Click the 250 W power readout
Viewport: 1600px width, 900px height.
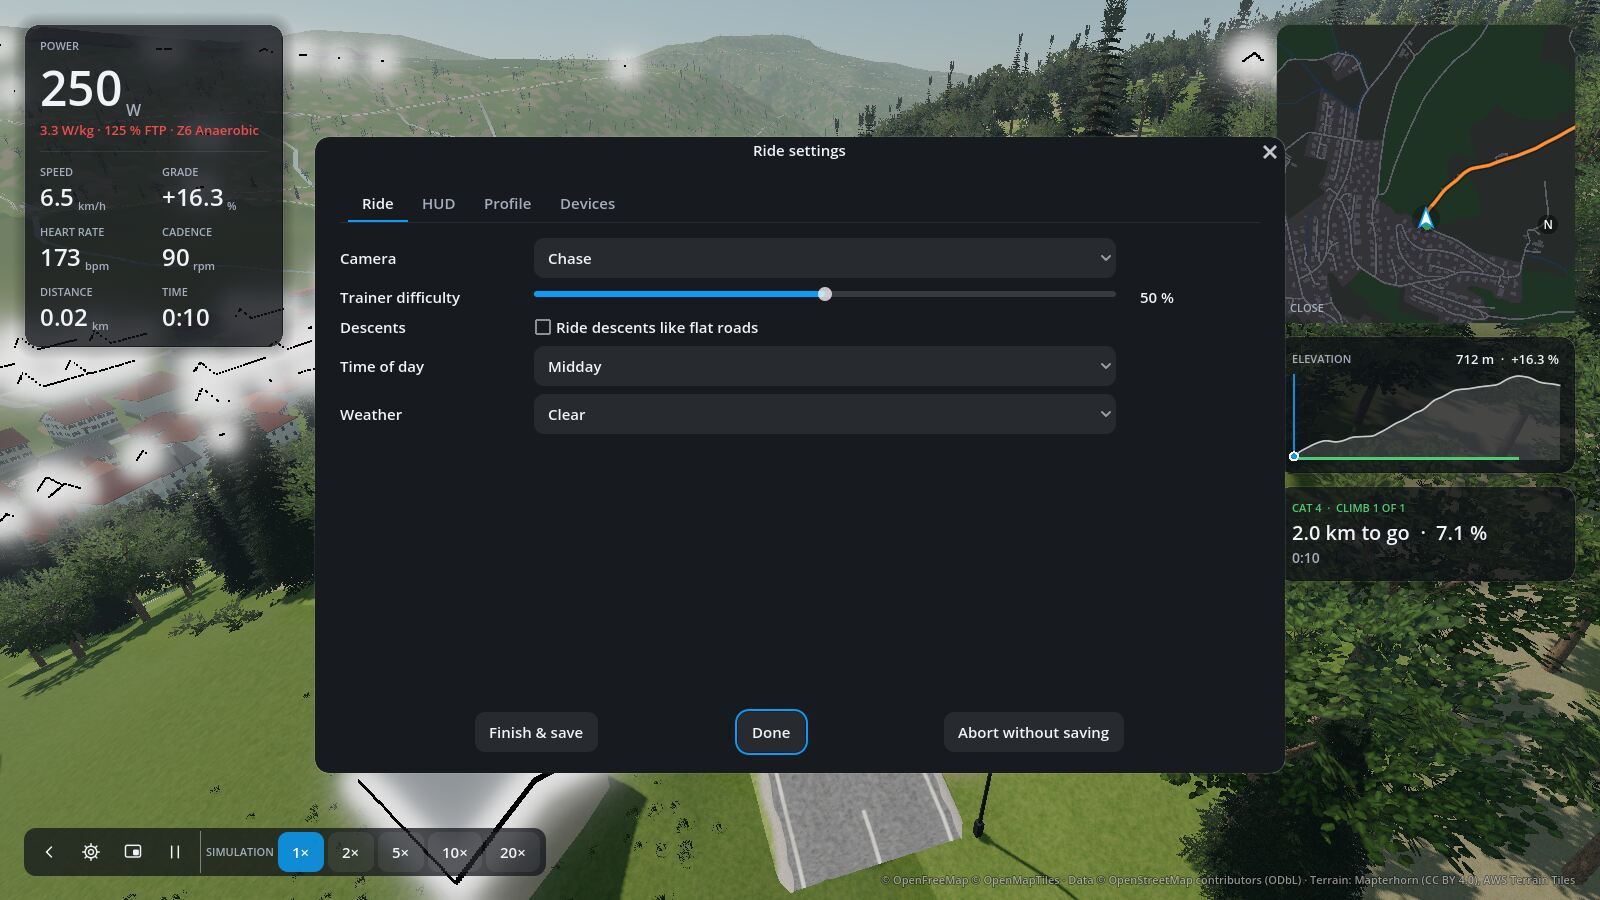(x=91, y=91)
